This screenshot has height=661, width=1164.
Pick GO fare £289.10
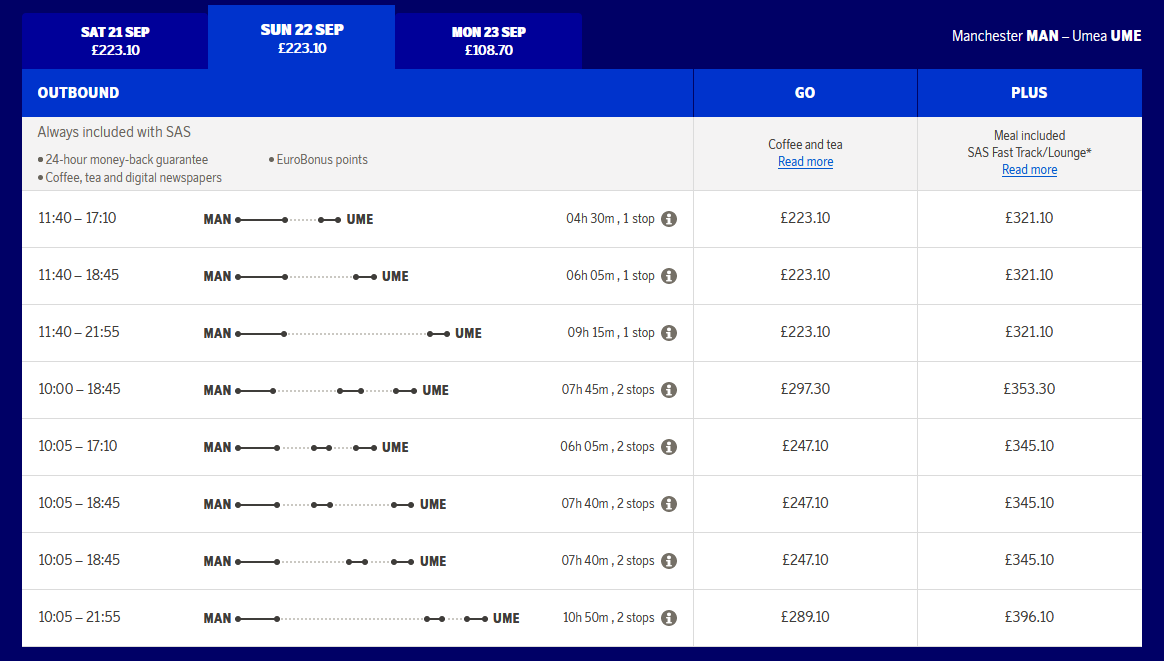pos(805,617)
